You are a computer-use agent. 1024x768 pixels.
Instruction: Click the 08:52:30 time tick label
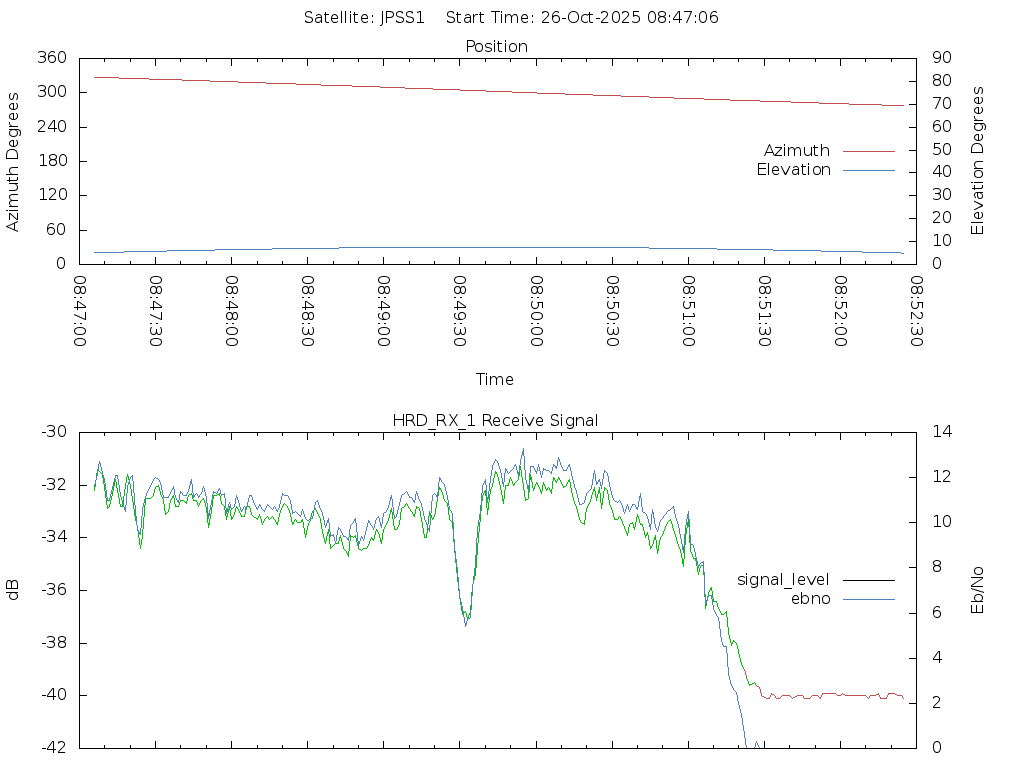tap(915, 312)
